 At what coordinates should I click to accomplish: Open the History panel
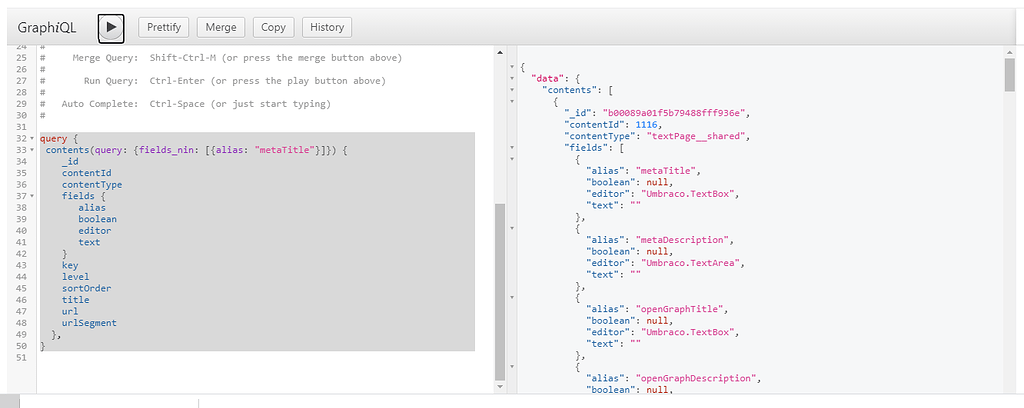pos(327,27)
